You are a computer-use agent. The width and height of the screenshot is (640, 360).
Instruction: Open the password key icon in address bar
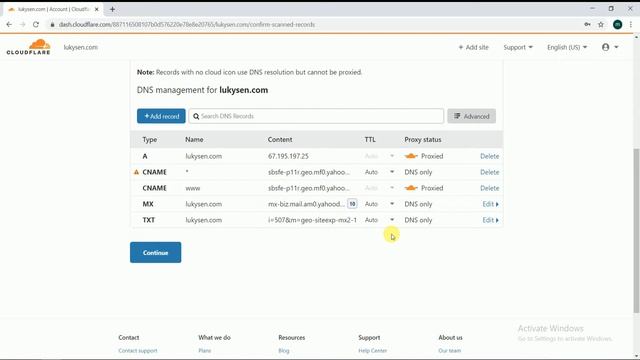click(x=587, y=24)
